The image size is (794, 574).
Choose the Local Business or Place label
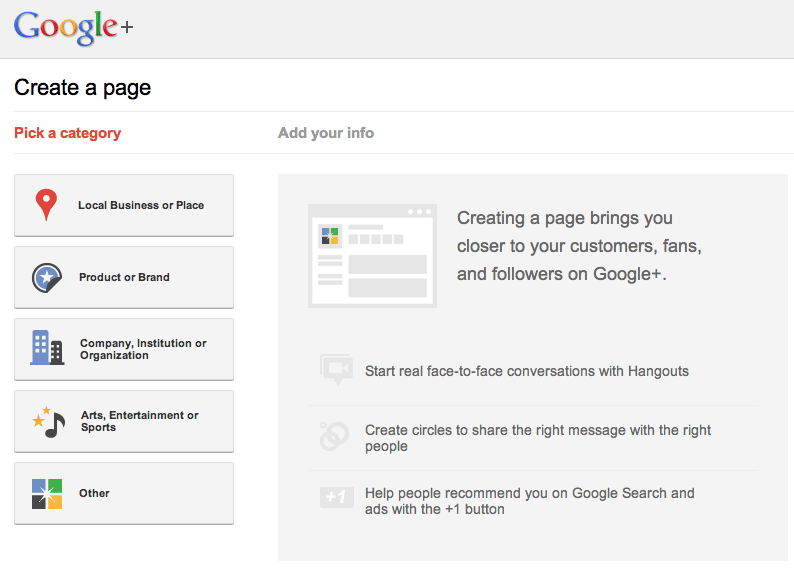coord(141,205)
